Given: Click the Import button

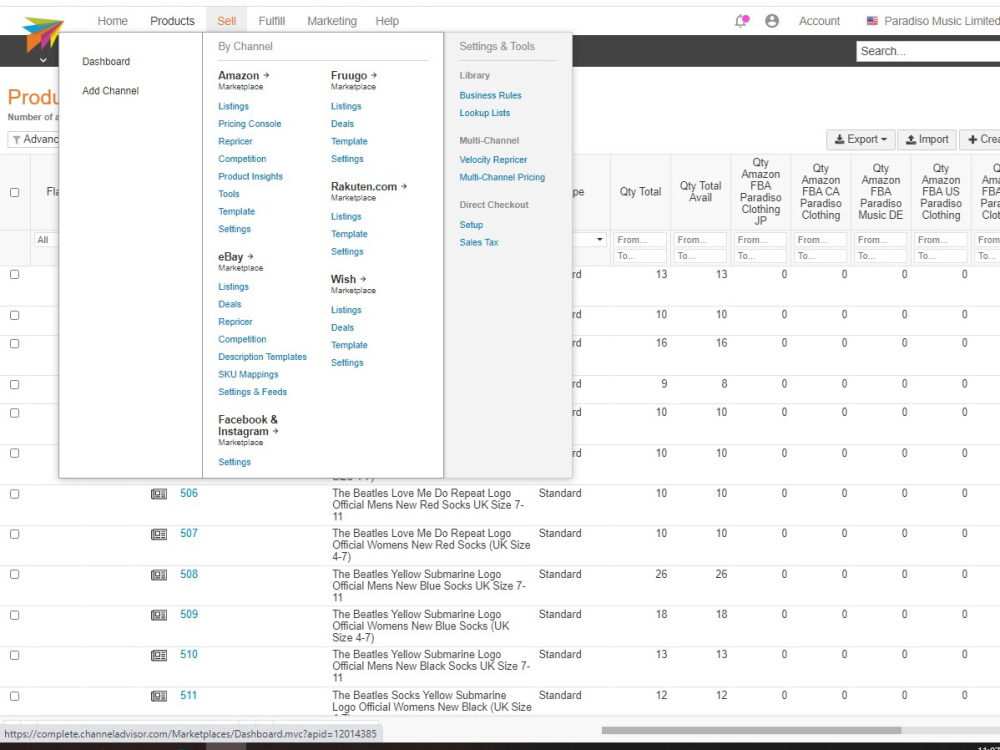Looking at the screenshot, I should [927, 140].
